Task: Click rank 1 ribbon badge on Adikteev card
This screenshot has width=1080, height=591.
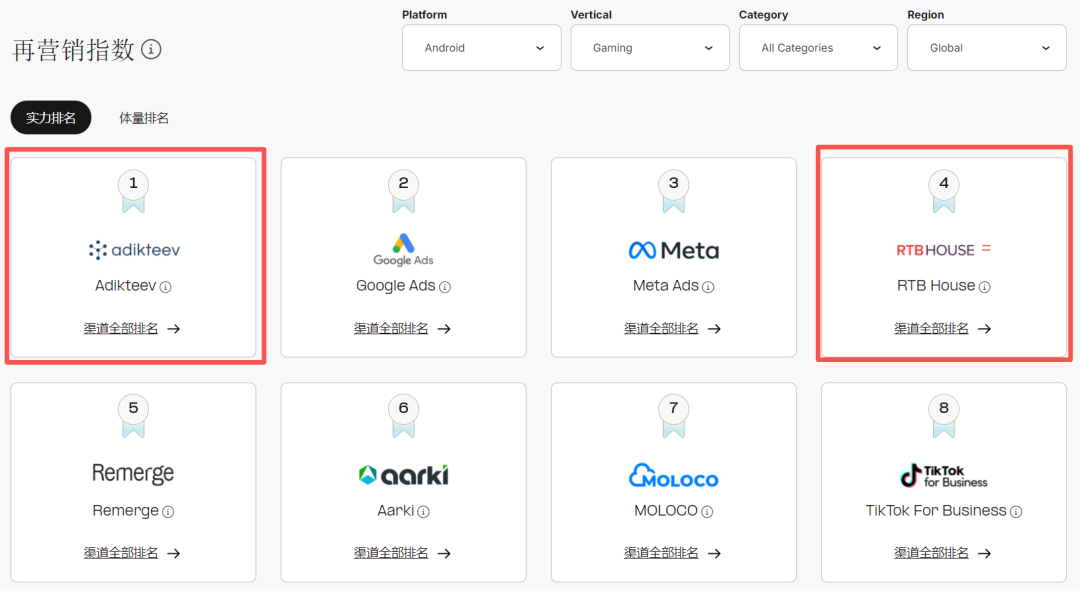Action: (134, 191)
